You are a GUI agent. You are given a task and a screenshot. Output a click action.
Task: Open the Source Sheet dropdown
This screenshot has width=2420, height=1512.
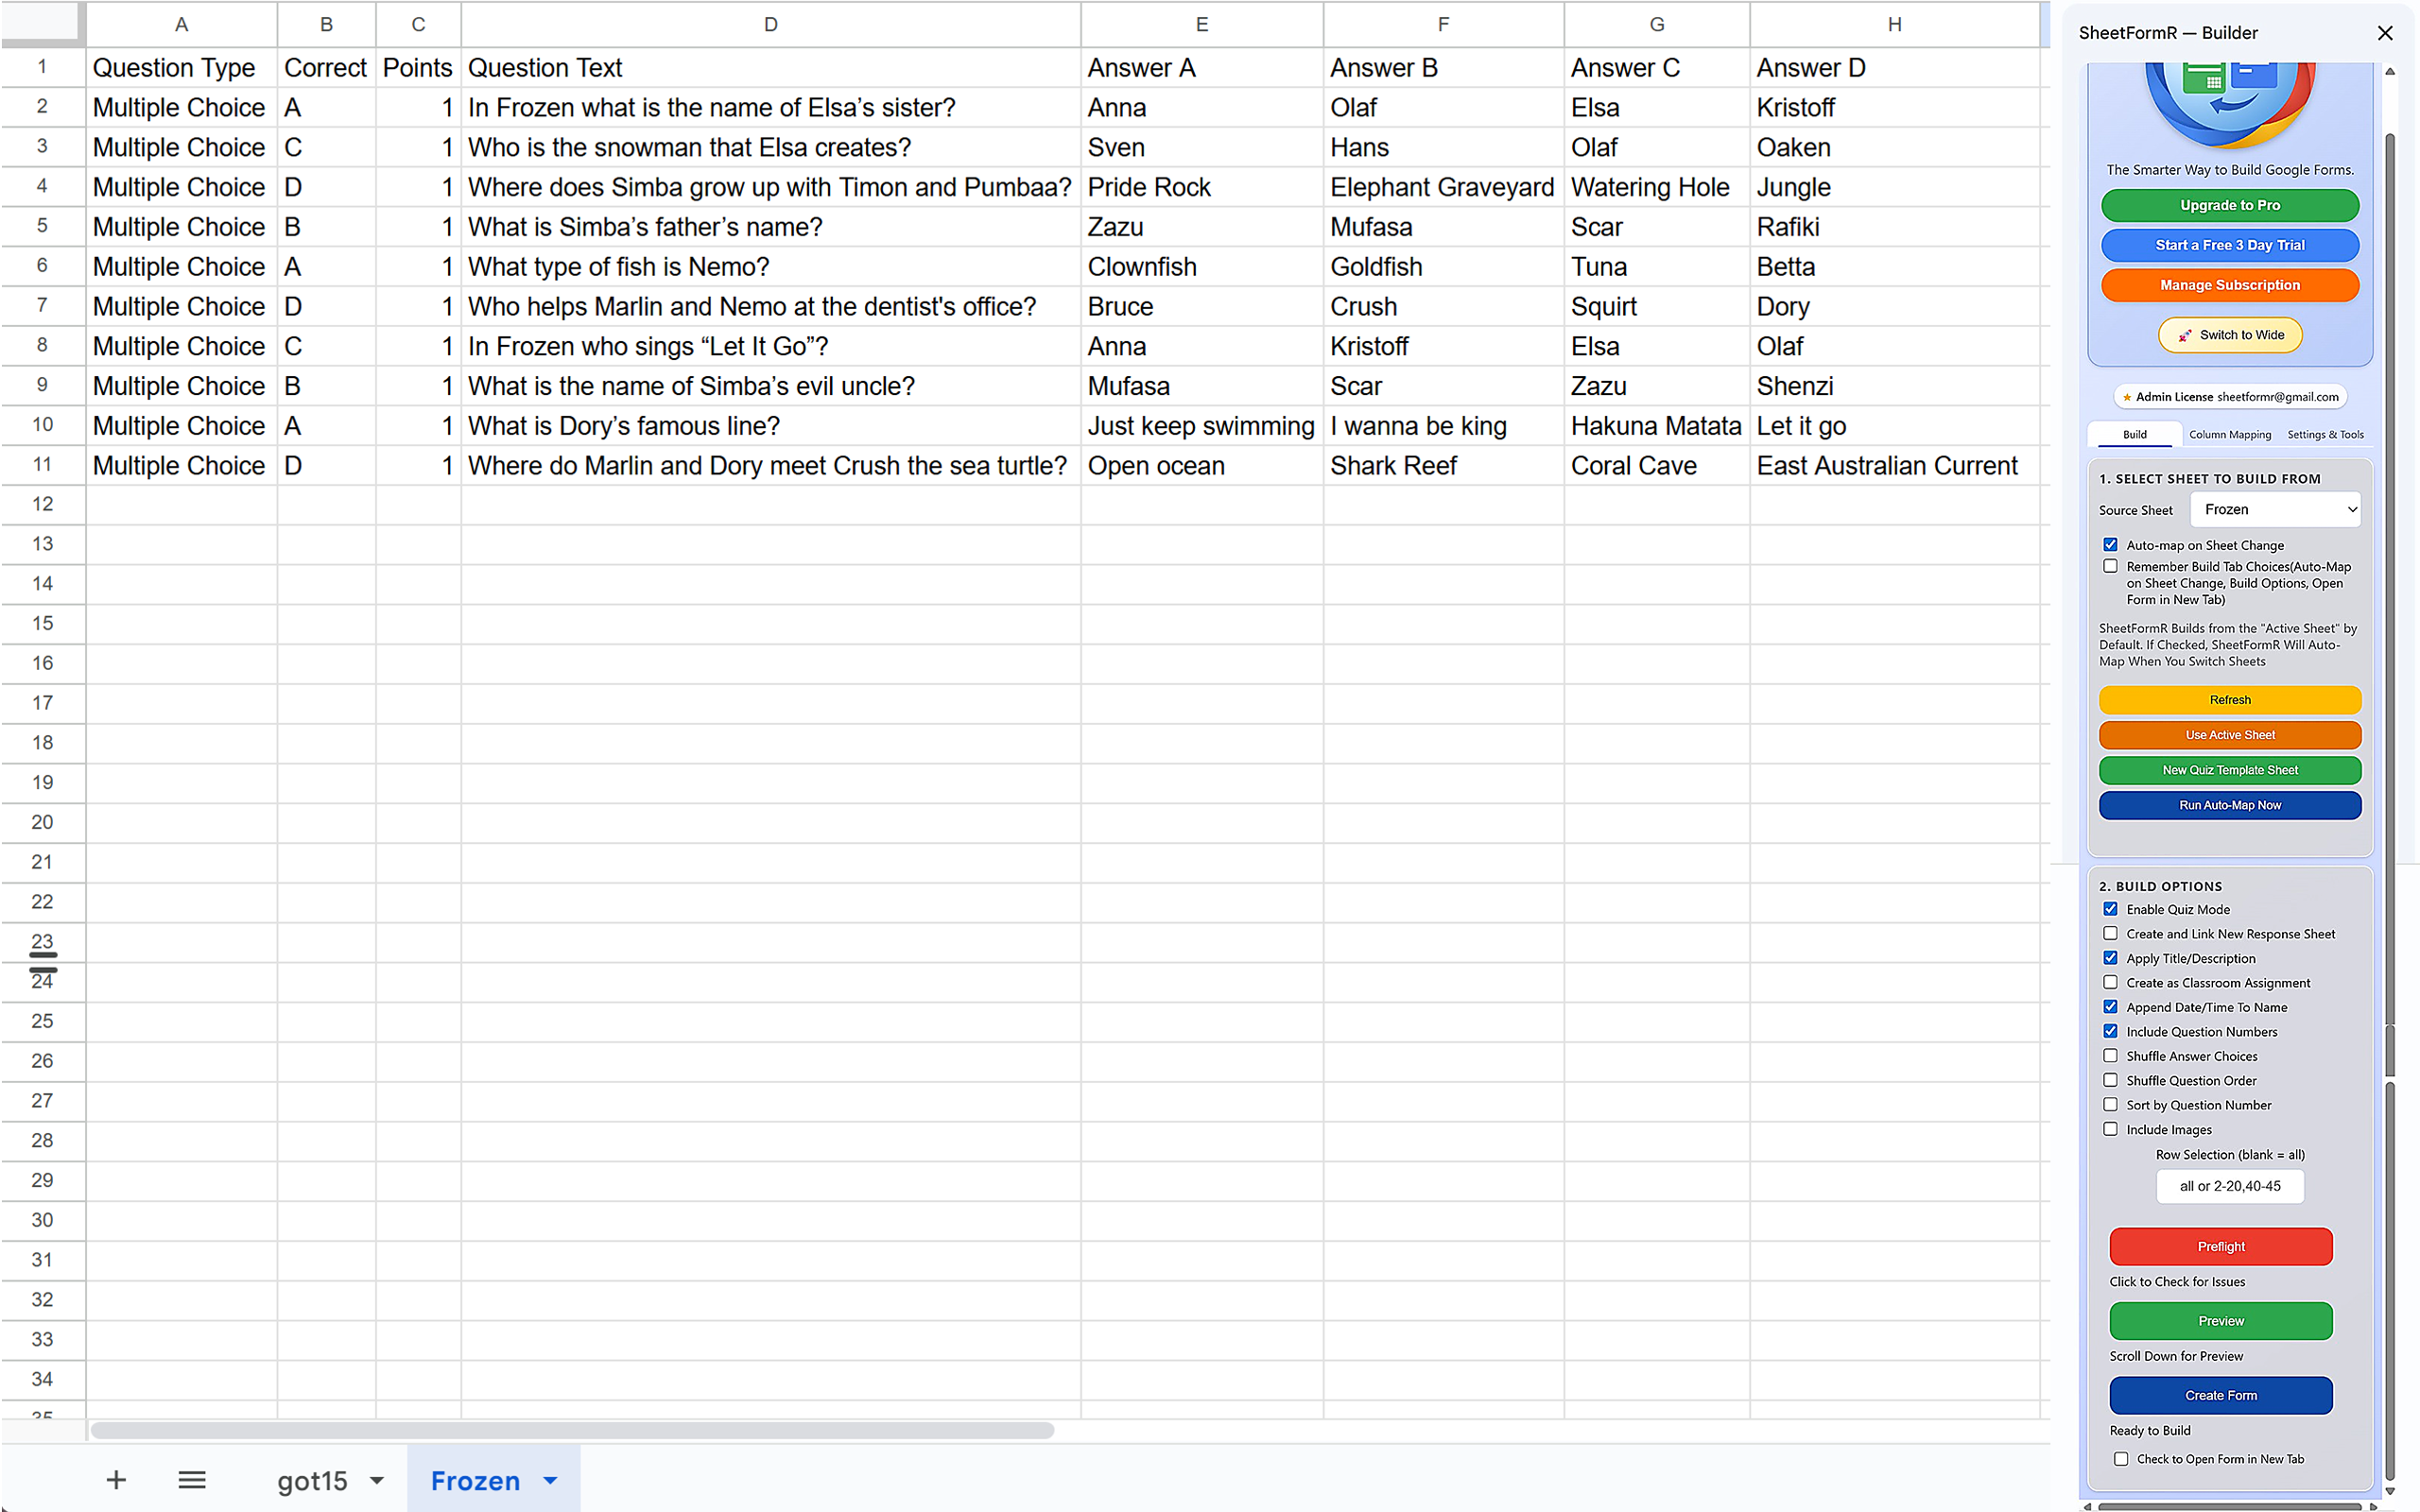[2275, 509]
